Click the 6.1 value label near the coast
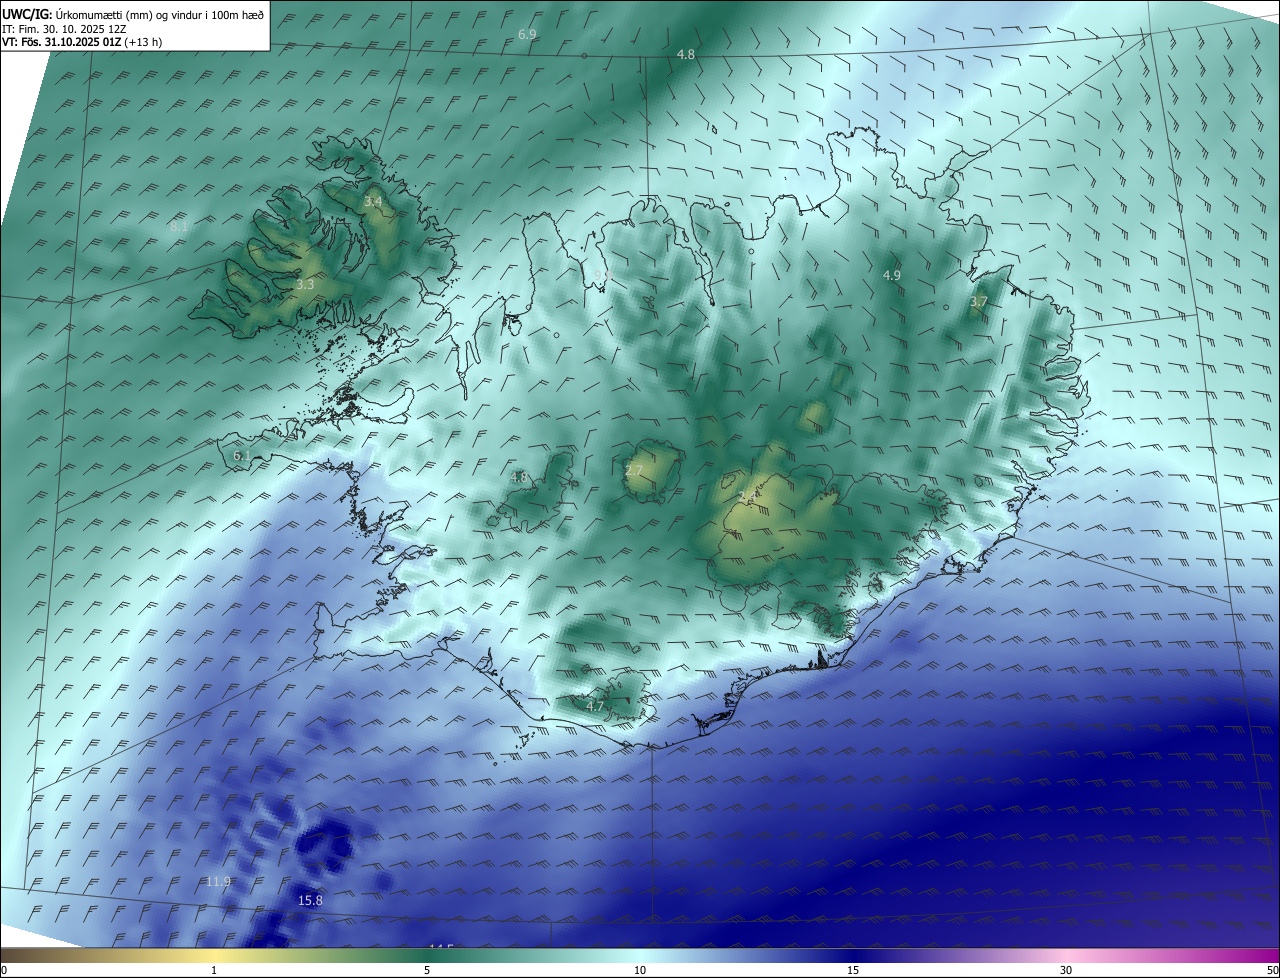1280x978 pixels. (x=242, y=456)
